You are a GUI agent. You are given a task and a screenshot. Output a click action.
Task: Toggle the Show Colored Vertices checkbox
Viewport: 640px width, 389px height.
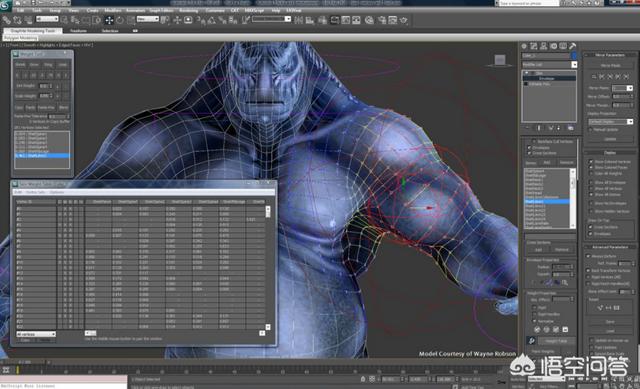(x=591, y=162)
